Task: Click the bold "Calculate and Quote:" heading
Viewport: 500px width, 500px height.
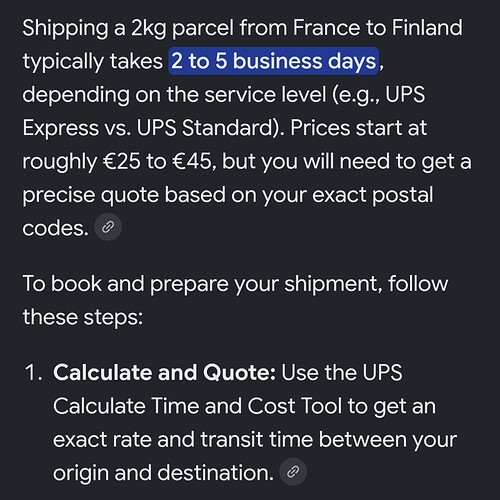Action: point(164,372)
